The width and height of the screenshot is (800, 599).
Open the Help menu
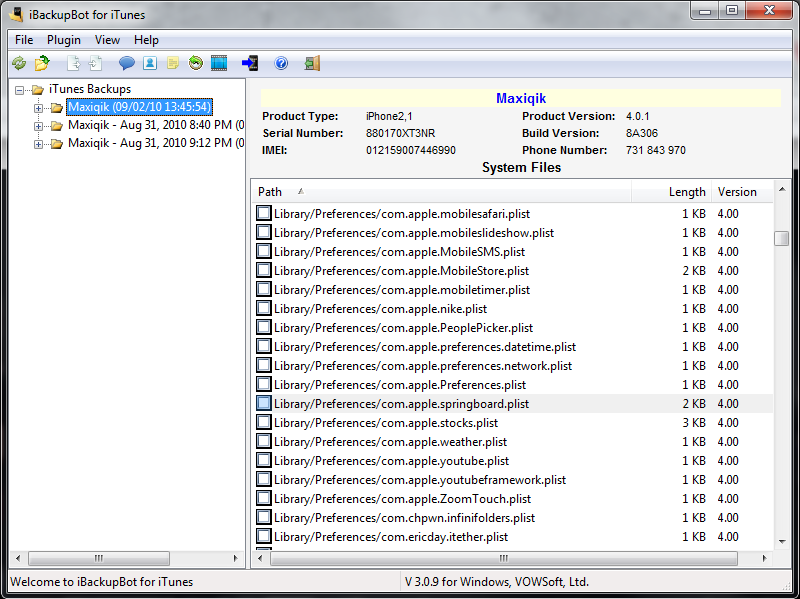click(x=146, y=40)
